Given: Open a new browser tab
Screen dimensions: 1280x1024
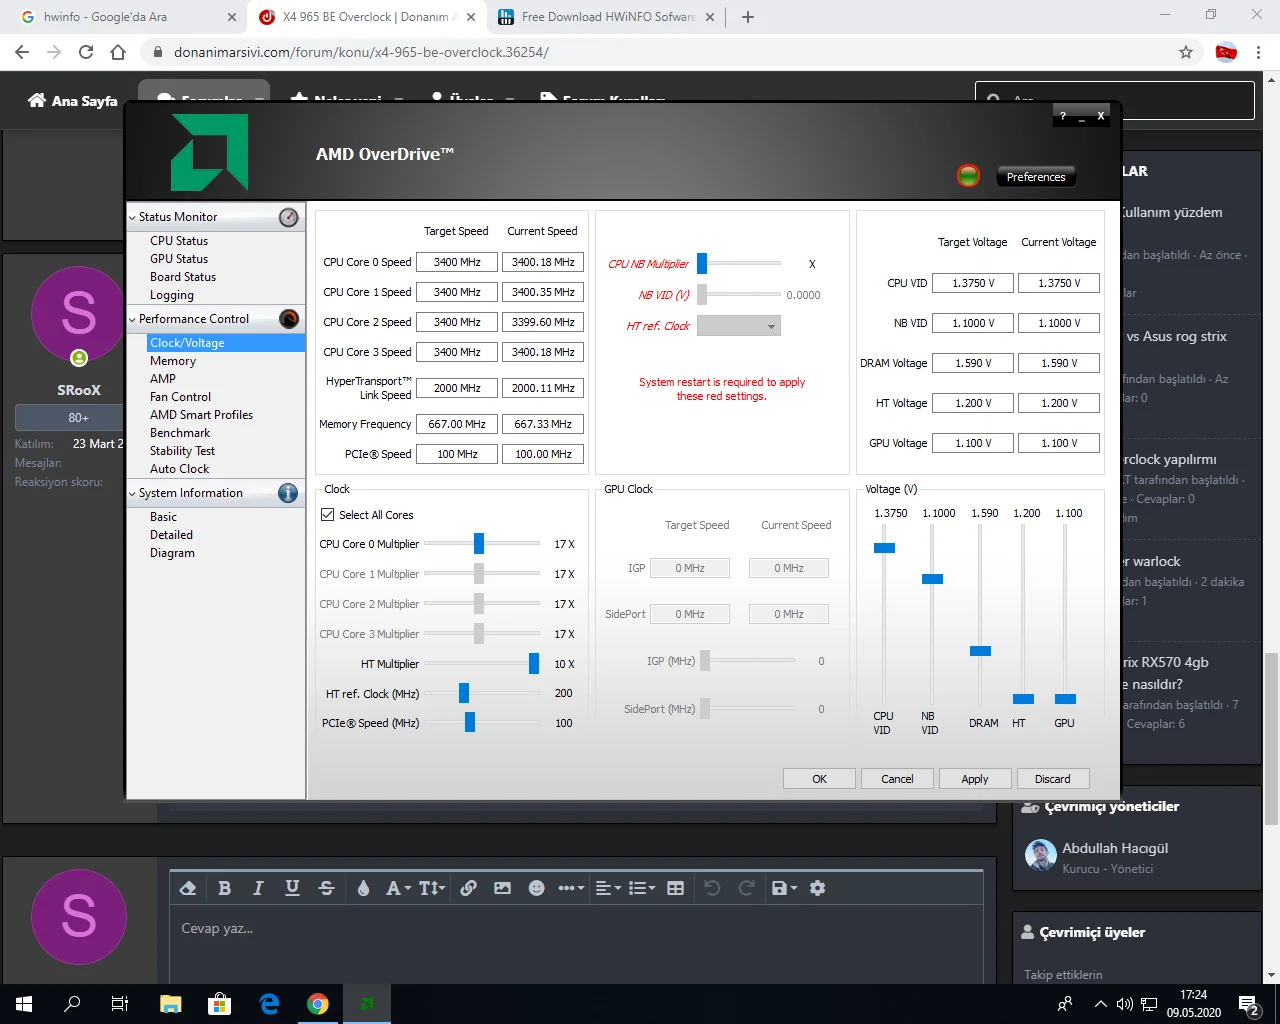Looking at the screenshot, I should [747, 17].
